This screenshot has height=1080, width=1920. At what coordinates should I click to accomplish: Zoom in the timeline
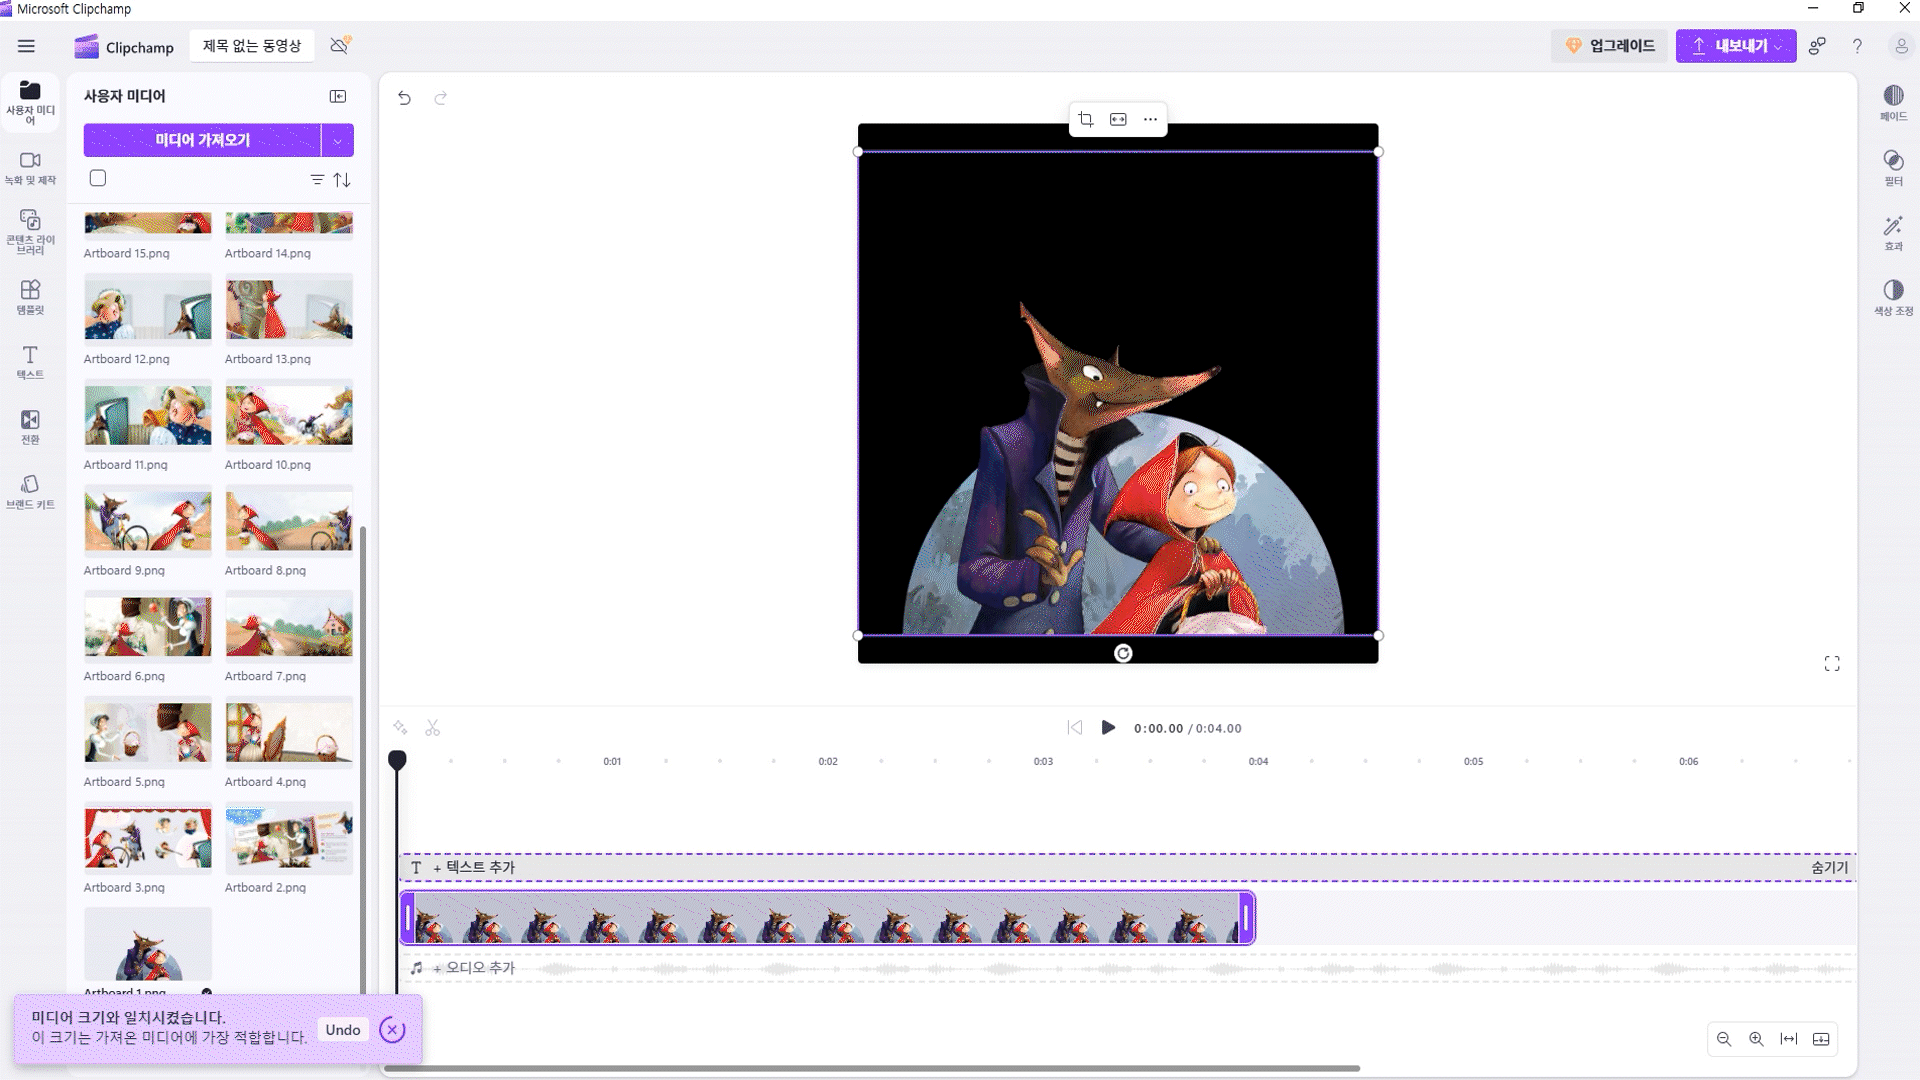click(1756, 1039)
